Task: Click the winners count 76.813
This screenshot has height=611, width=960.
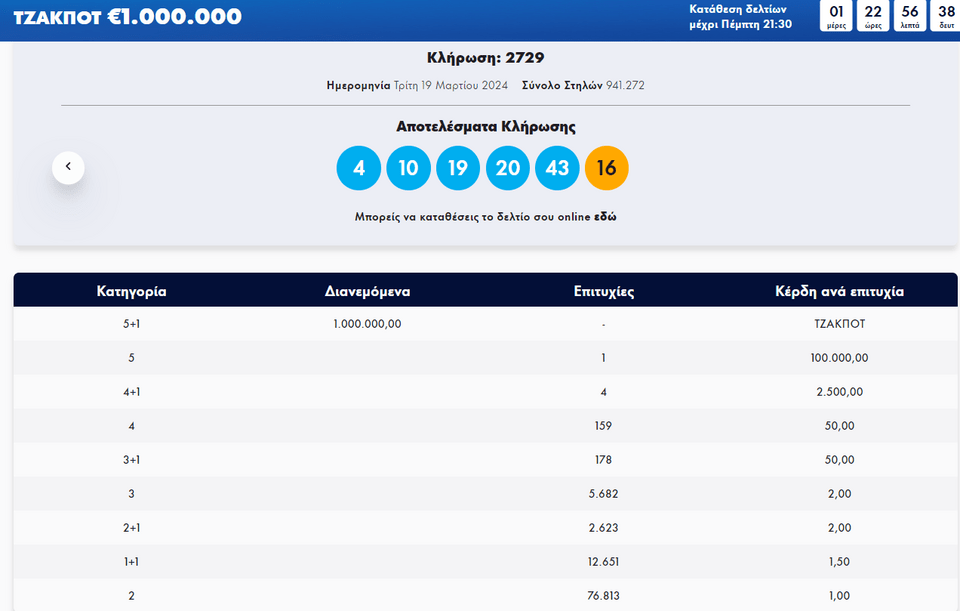Action: coord(603,596)
